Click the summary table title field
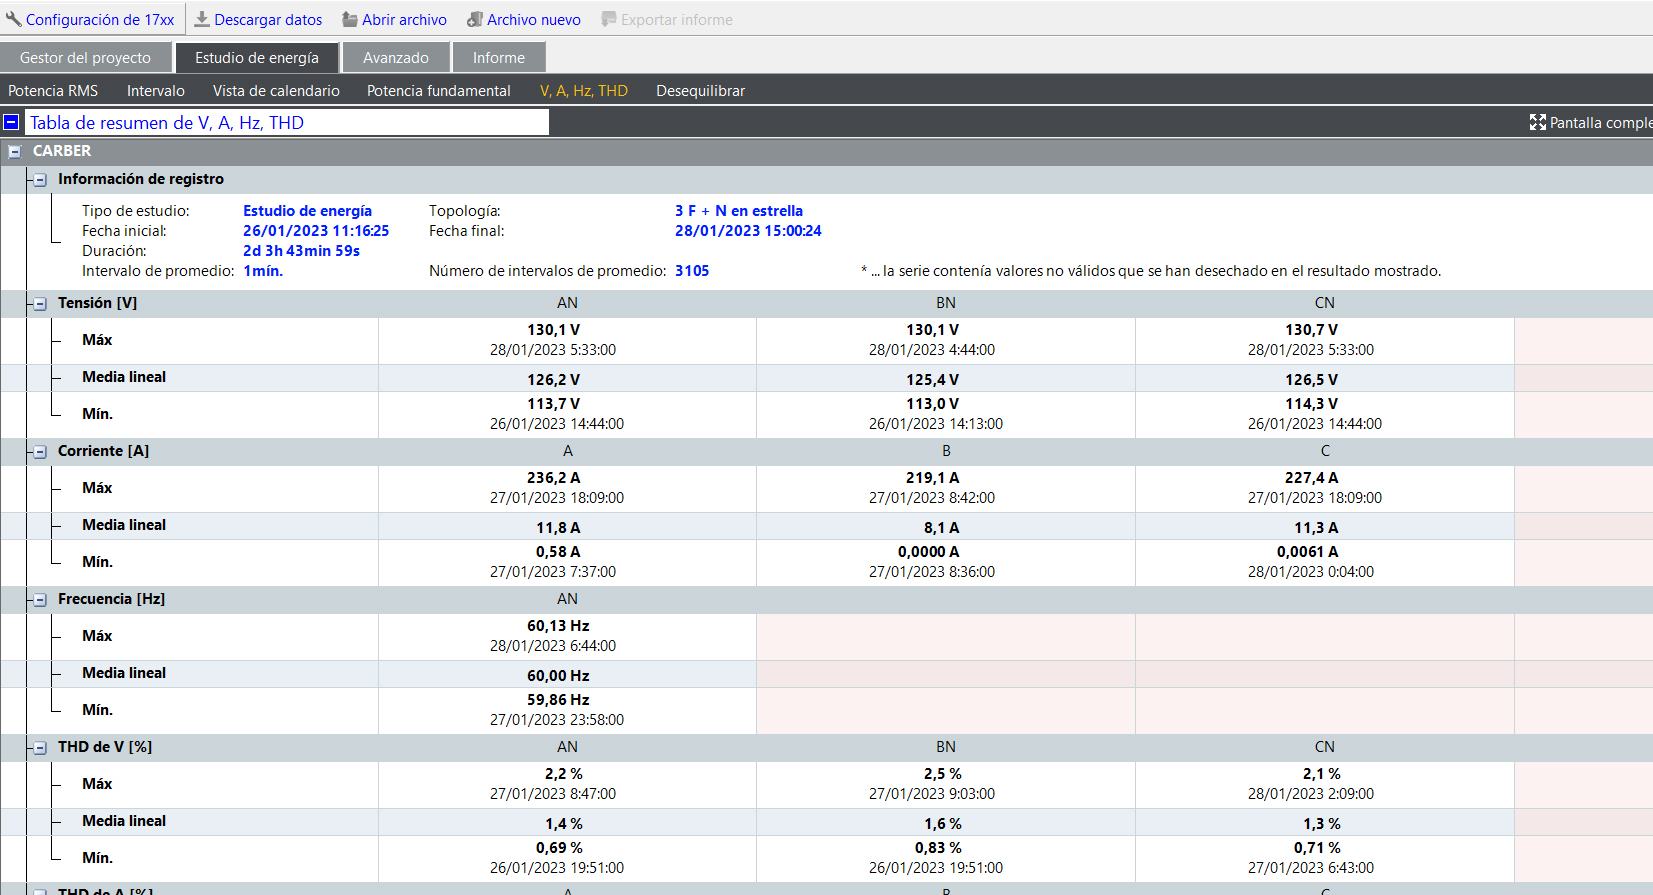Viewport: 1653px width, 895px height. [287, 122]
